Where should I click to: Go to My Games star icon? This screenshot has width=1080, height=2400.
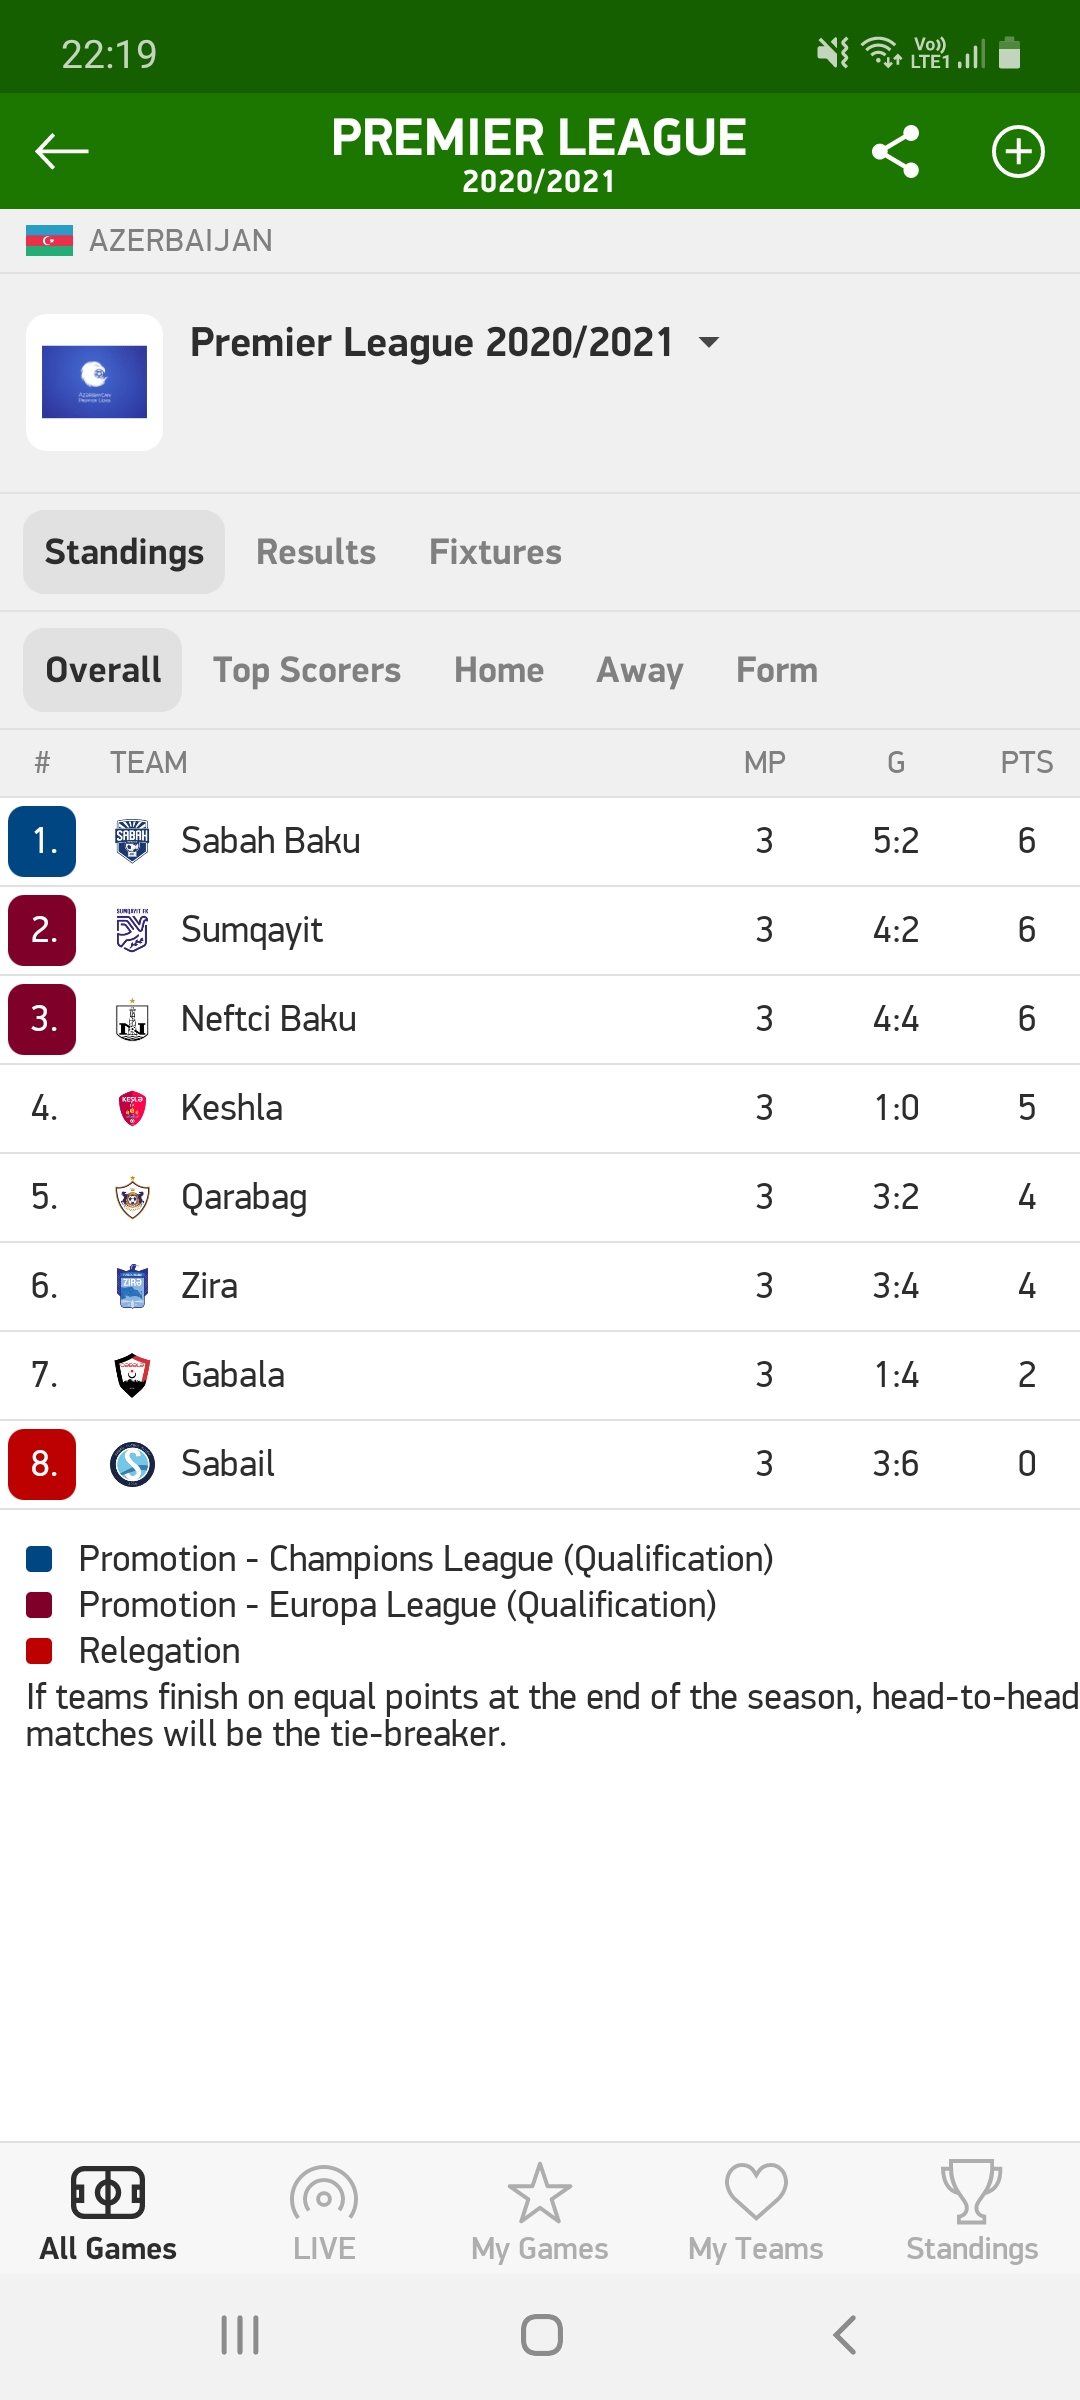pyautogui.click(x=540, y=2212)
